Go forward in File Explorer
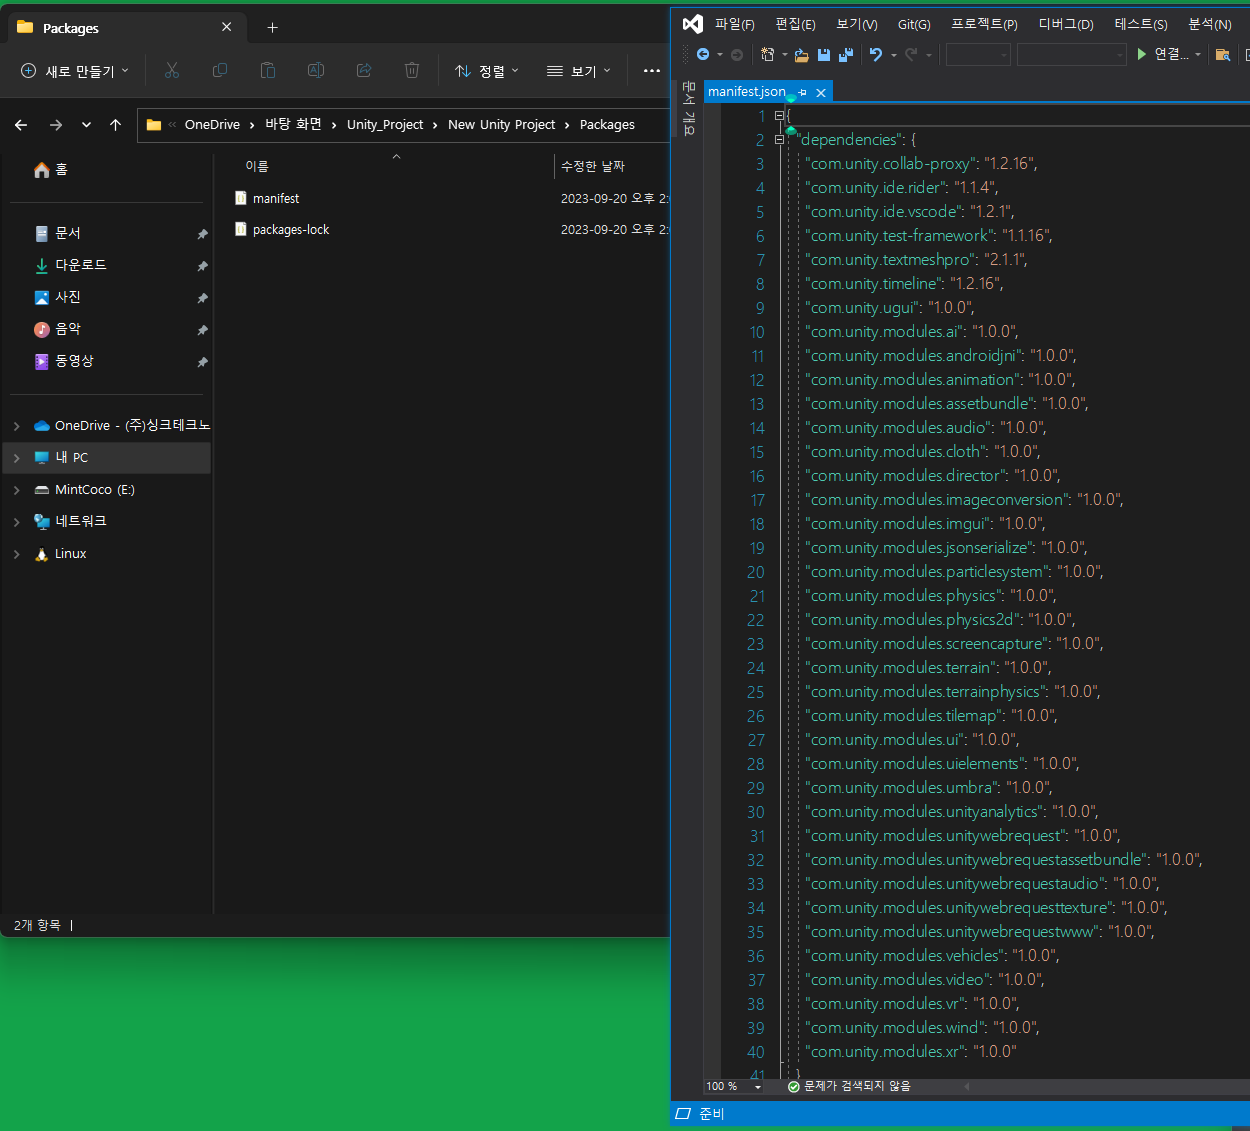This screenshot has width=1250, height=1131. coord(56,125)
